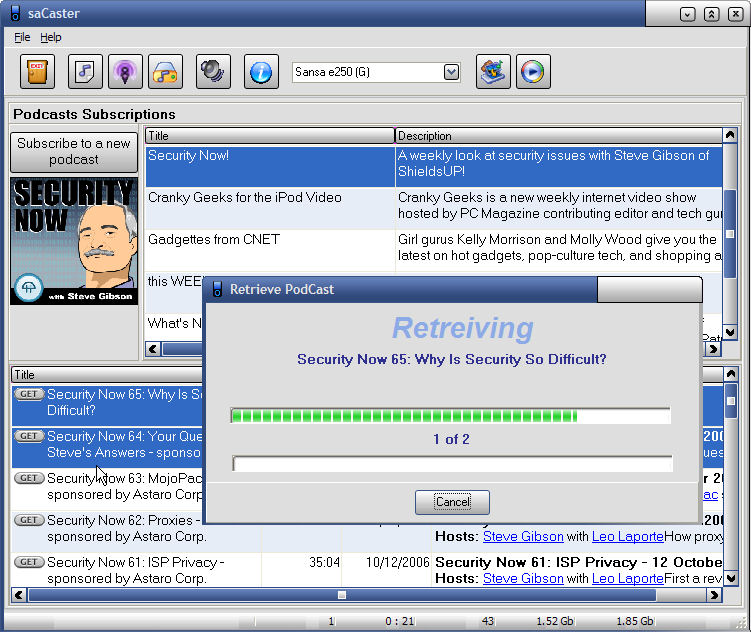Click GET for Security Now 65

(29, 394)
